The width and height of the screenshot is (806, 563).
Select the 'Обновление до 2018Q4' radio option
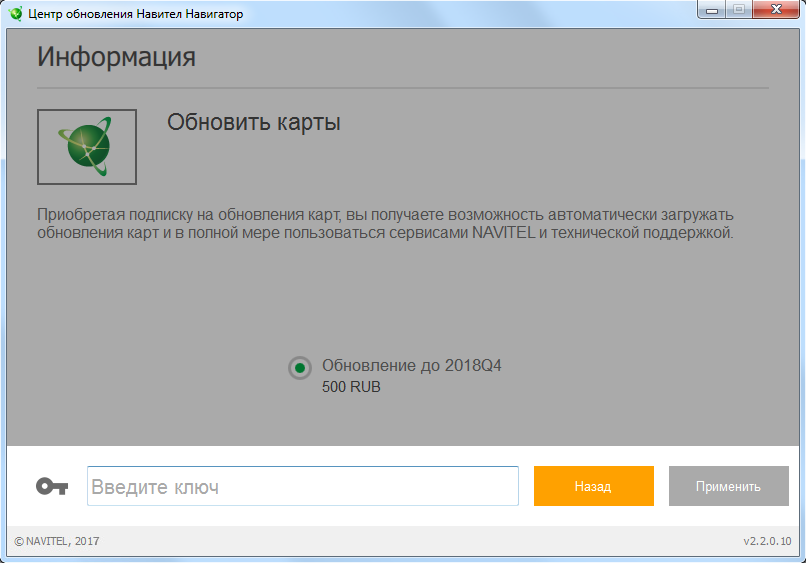click(x=300, y=368)
